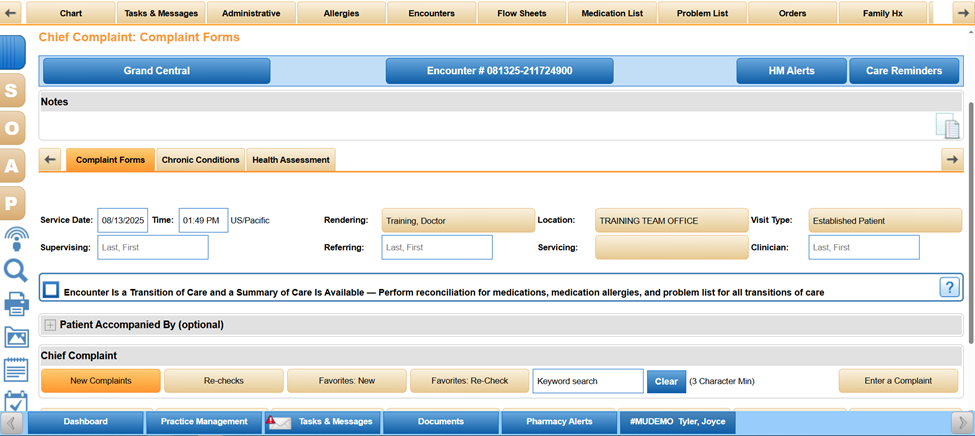
Task: Click the Grand Central button
Action: pos(156,71)
